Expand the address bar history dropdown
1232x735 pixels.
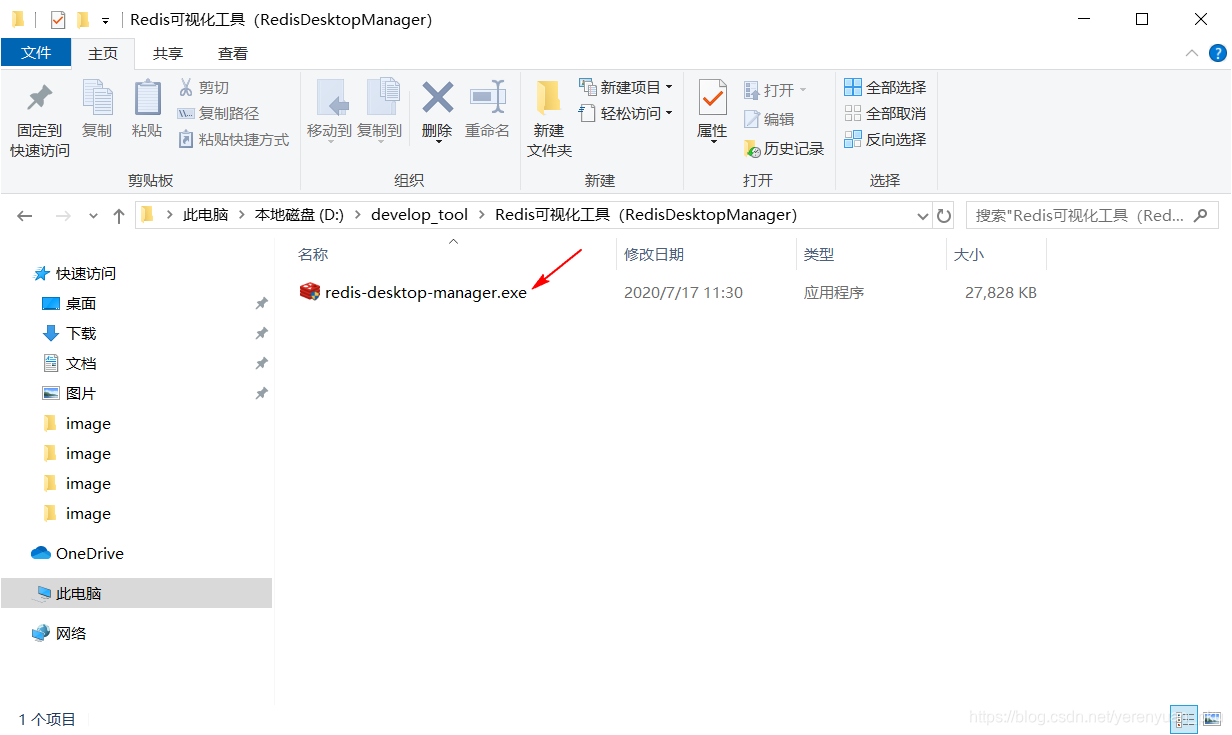click(x=923, y=215)
